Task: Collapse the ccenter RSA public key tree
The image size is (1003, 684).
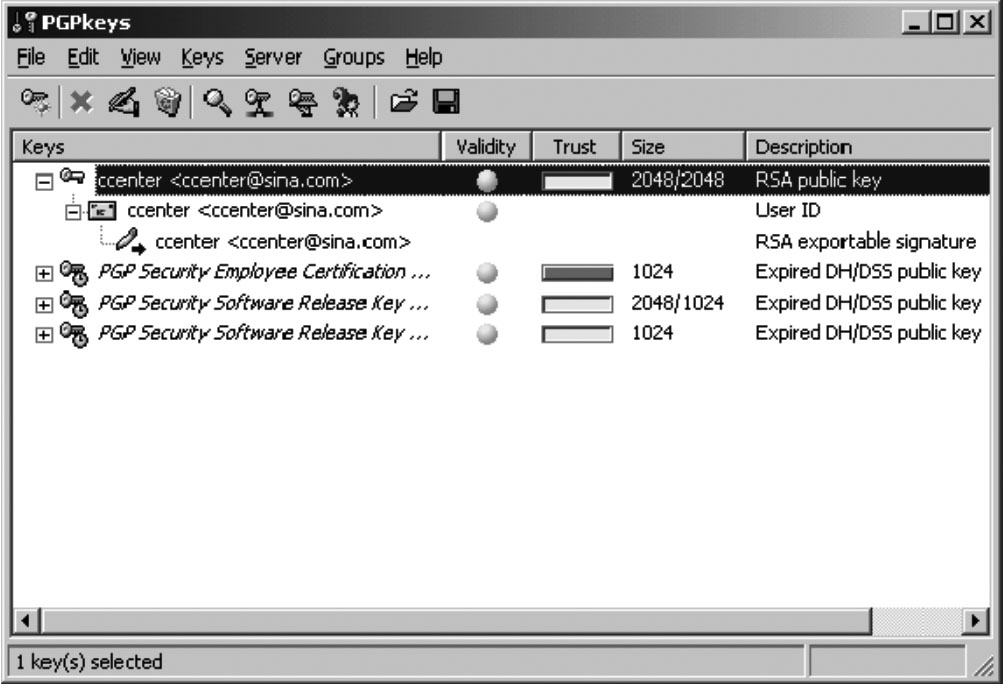Action: coord(43,182)
